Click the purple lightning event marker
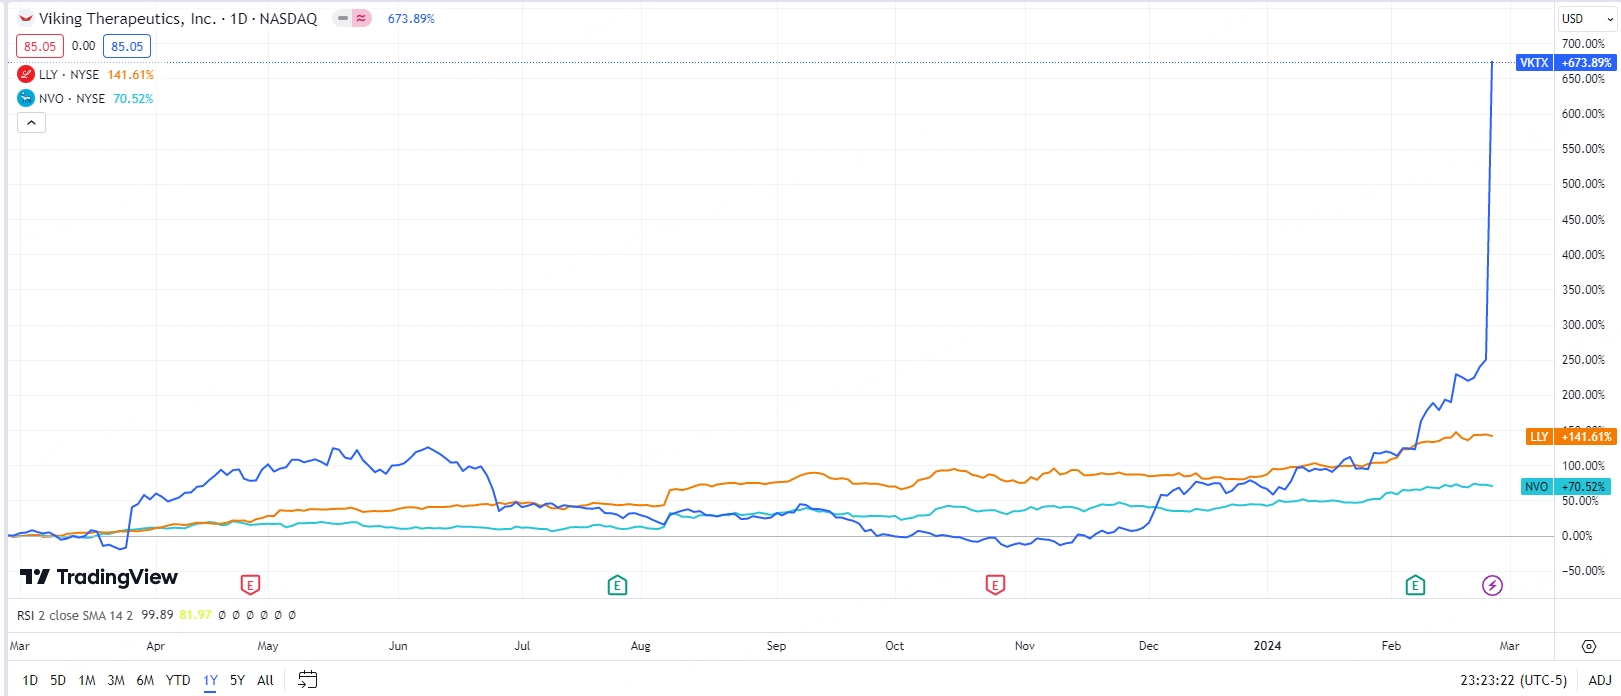This screenshot has width=1621, height=696. point(1492,585)
